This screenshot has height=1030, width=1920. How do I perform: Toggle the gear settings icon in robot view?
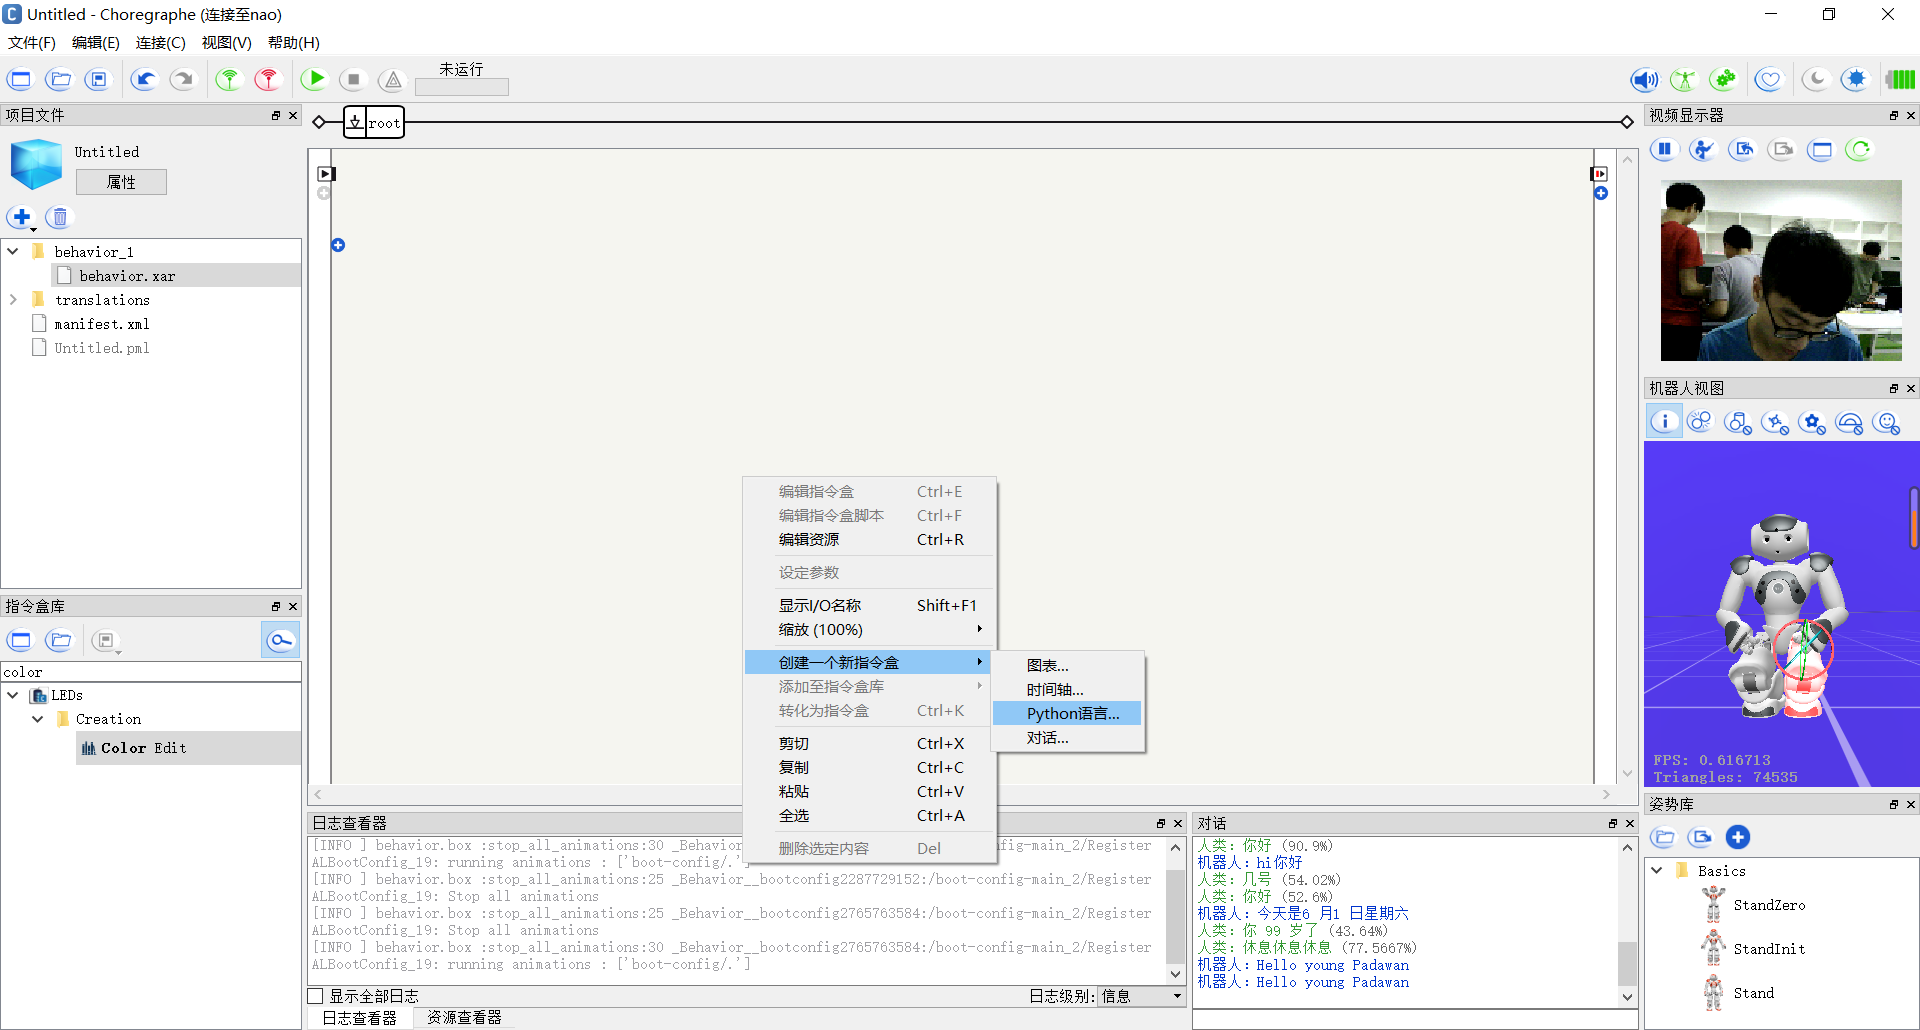(1812, 421)
